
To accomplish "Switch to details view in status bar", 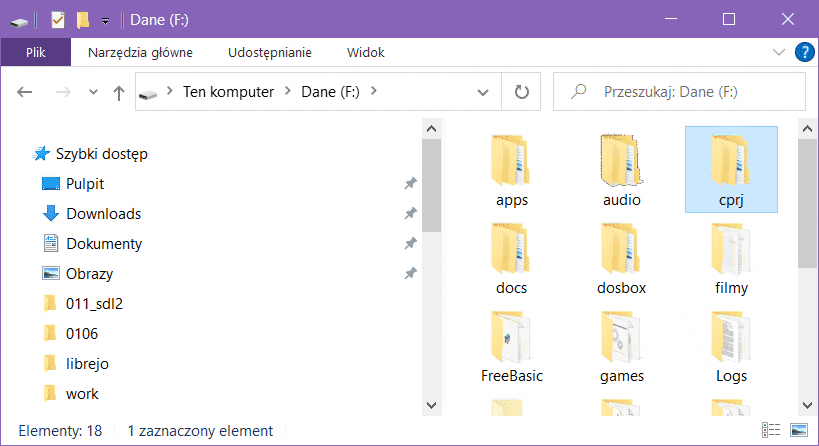I will point(772,431).
